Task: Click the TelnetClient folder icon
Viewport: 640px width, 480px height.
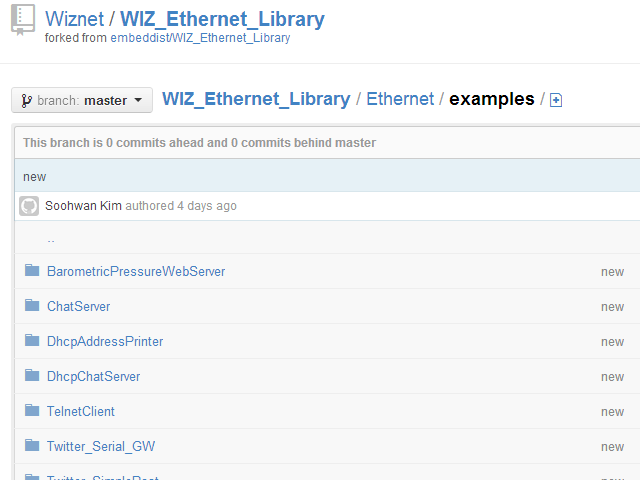Action: tap(32, 410)
